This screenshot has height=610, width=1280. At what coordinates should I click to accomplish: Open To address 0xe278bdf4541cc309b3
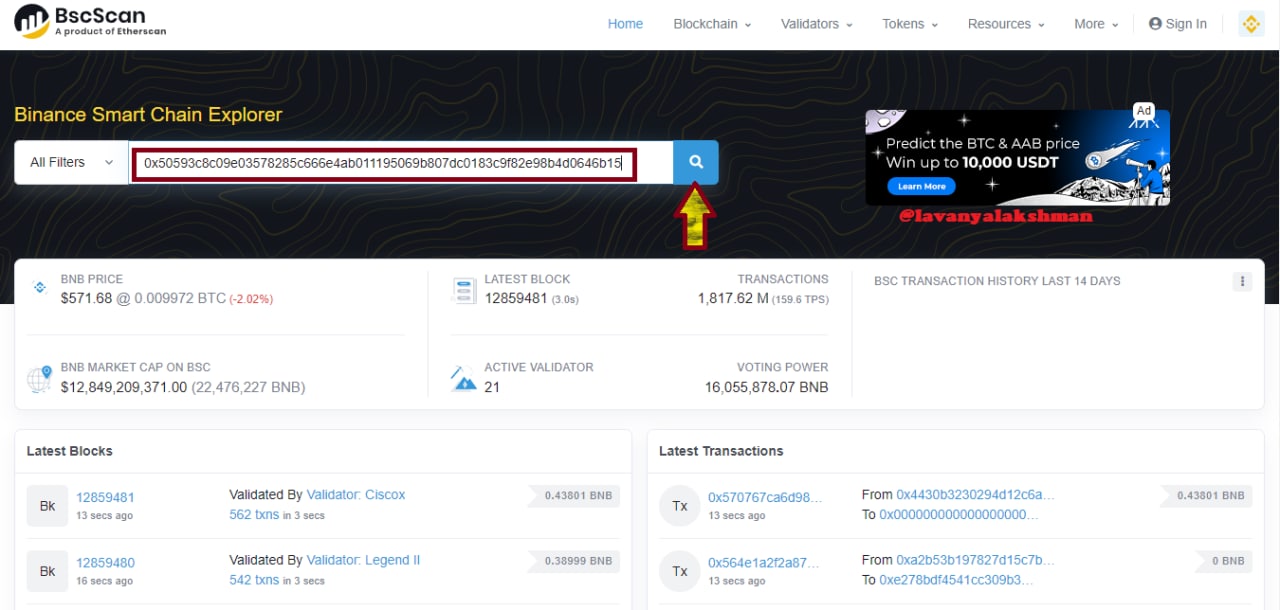point(957,580)
